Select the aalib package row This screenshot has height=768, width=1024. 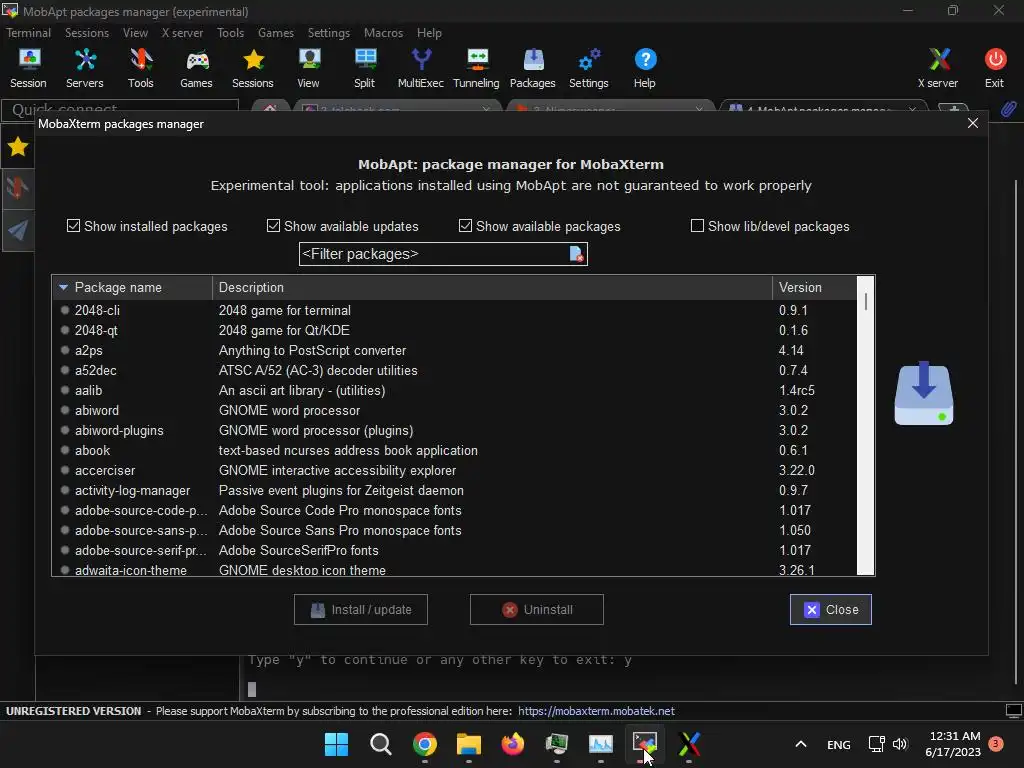click(454, 391)
